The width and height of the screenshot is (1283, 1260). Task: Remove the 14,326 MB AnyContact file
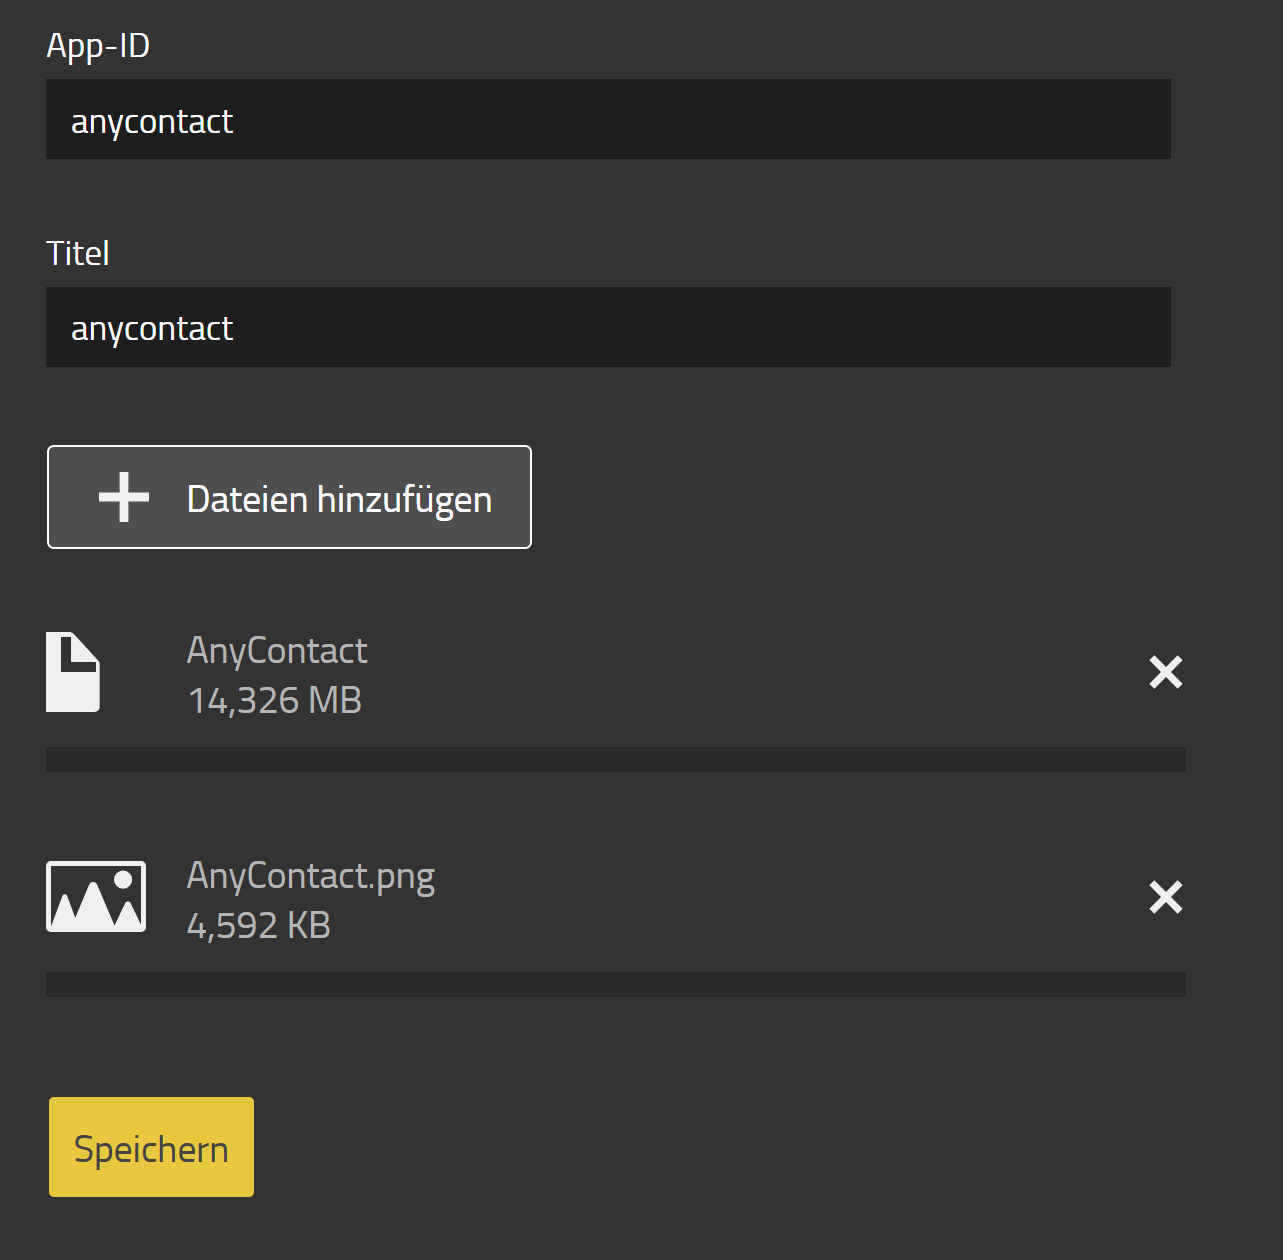(x=1165, y=672)
